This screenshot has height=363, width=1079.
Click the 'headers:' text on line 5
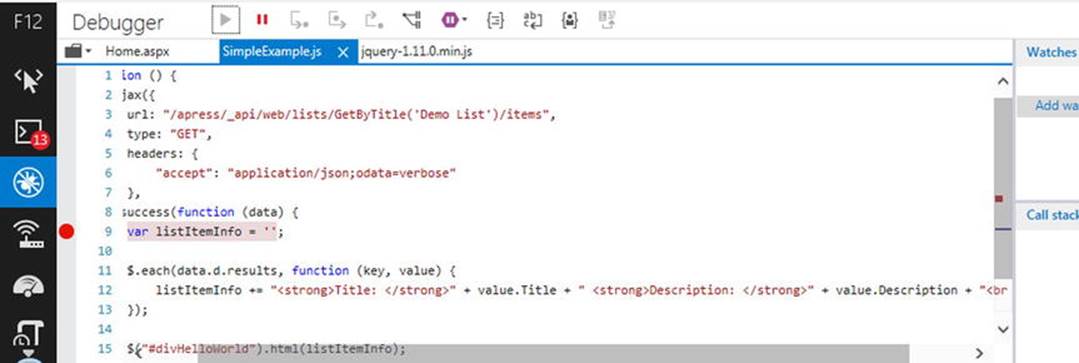(156, 153)
